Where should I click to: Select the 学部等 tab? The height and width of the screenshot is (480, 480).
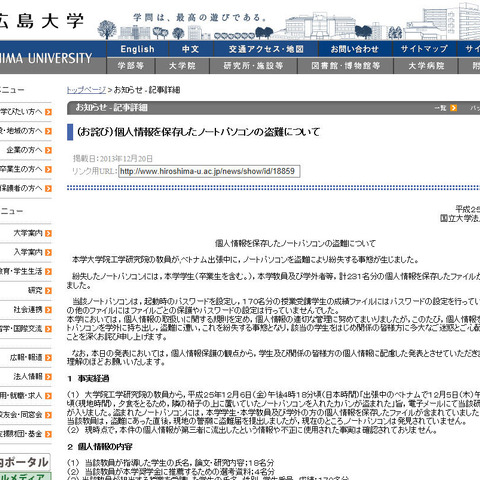tap(131, 66)
